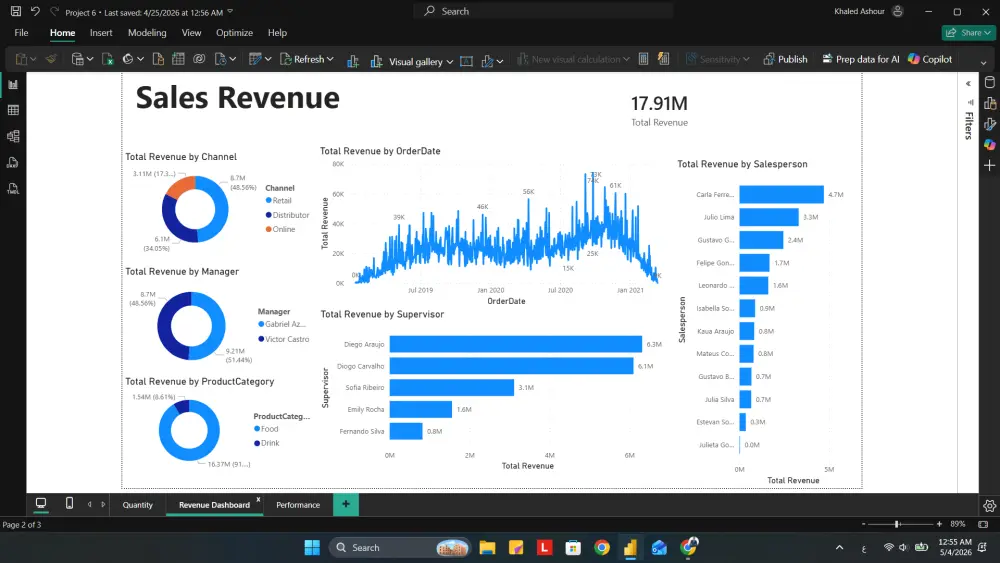1000x563 pixels.
Task: Click the Get data database icon
Action: coord(78,59)
